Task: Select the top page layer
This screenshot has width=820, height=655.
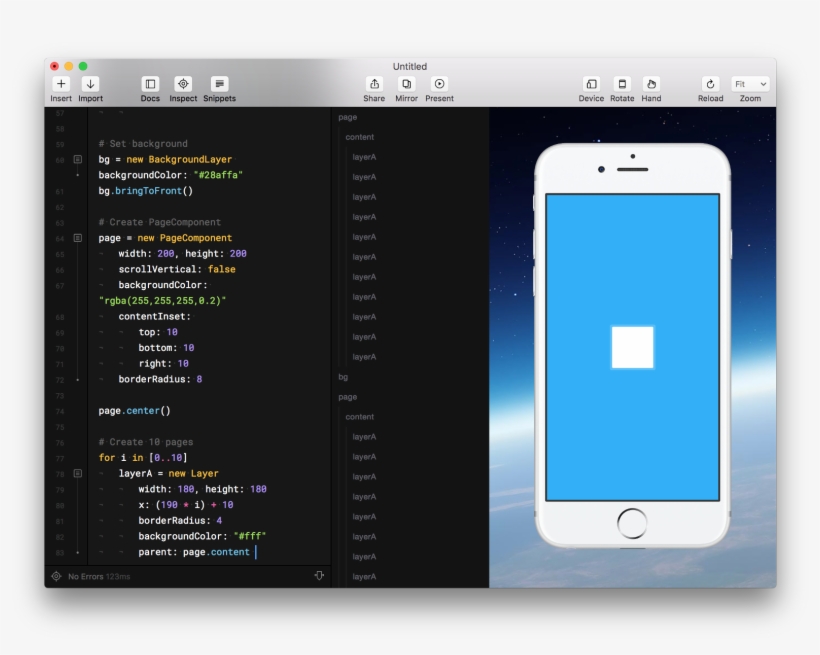Action: click(x=346, y=117)
